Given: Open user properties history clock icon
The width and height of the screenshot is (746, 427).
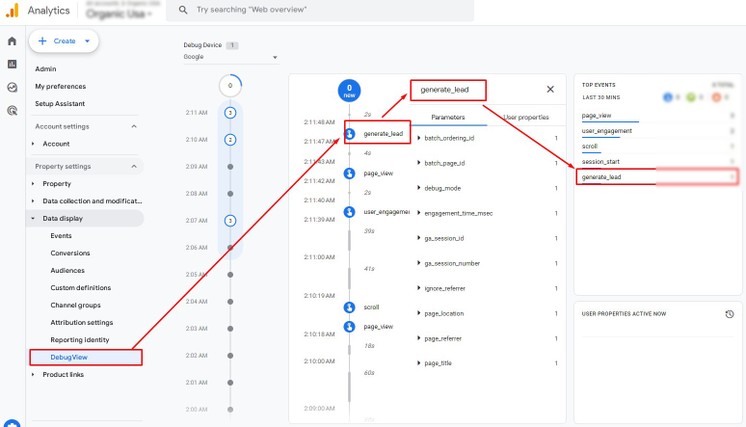Looking at the screenshot, I should coord(729,314).
